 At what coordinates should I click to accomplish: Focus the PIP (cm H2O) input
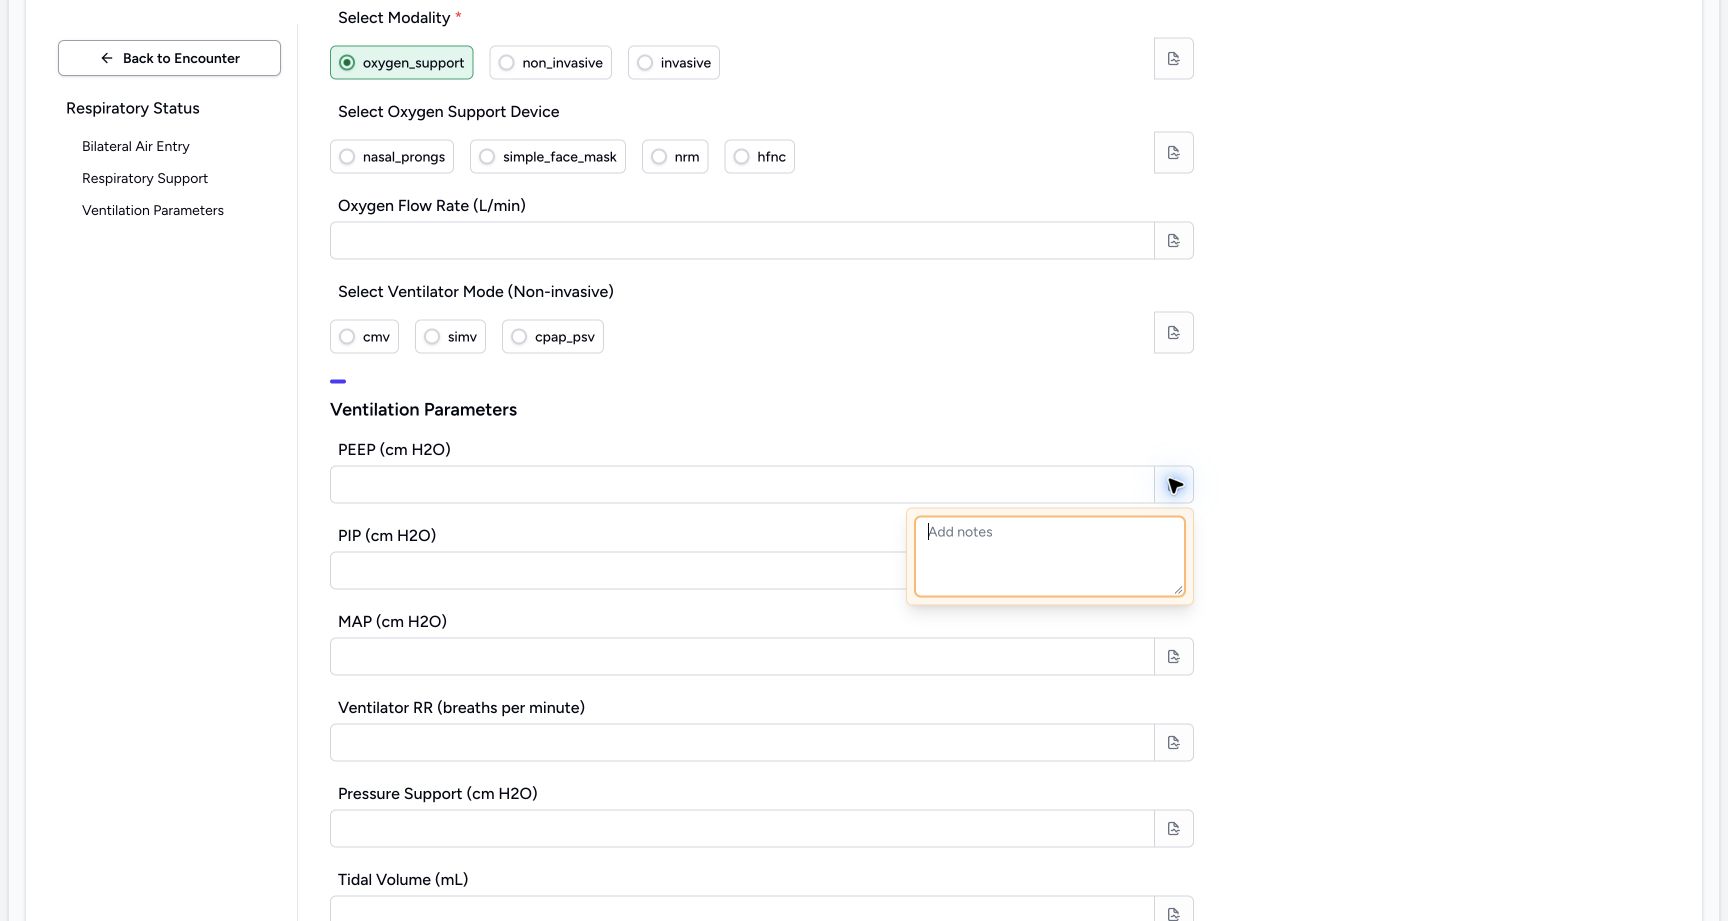point(618,571)
